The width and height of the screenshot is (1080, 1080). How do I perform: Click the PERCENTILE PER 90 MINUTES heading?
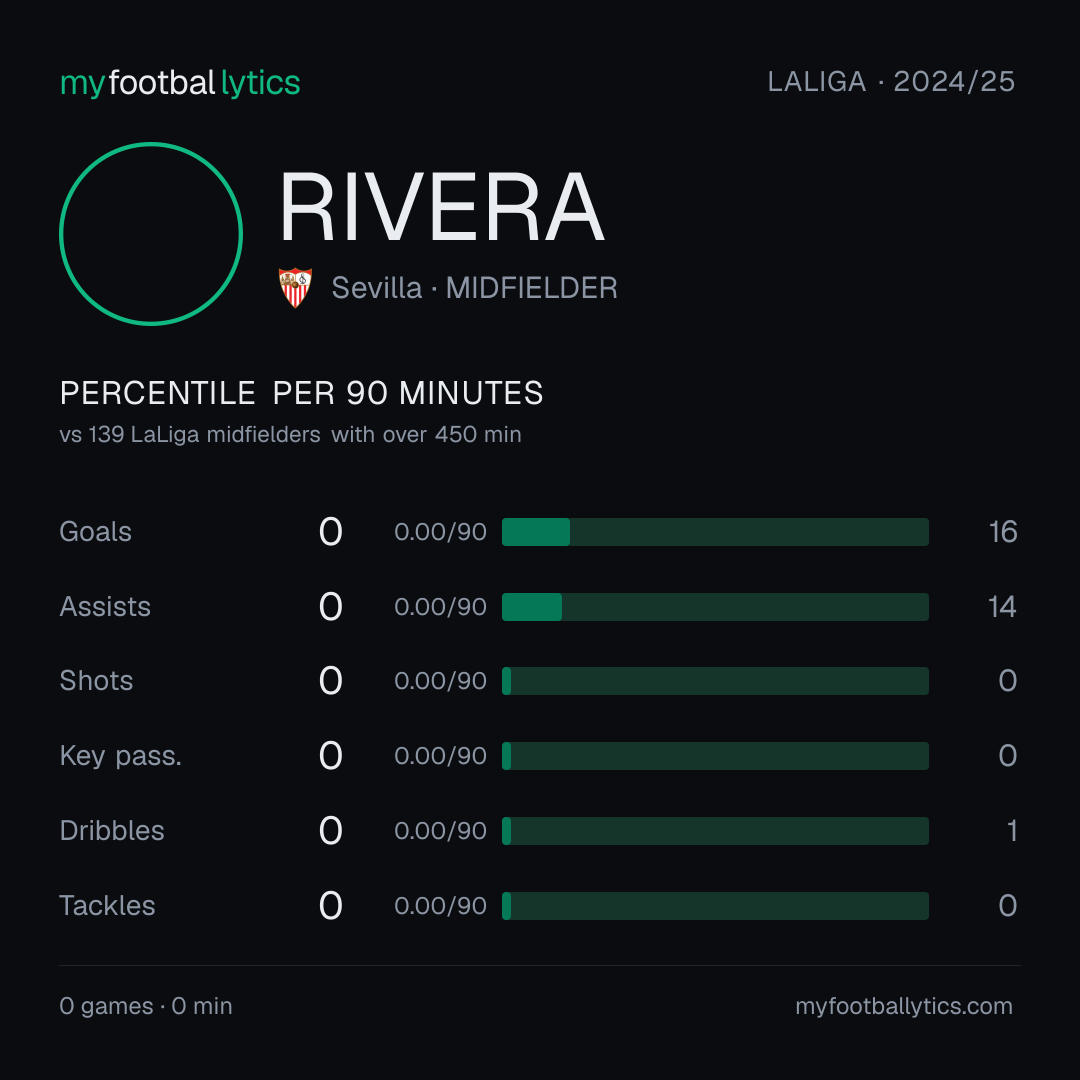point(302,393)
